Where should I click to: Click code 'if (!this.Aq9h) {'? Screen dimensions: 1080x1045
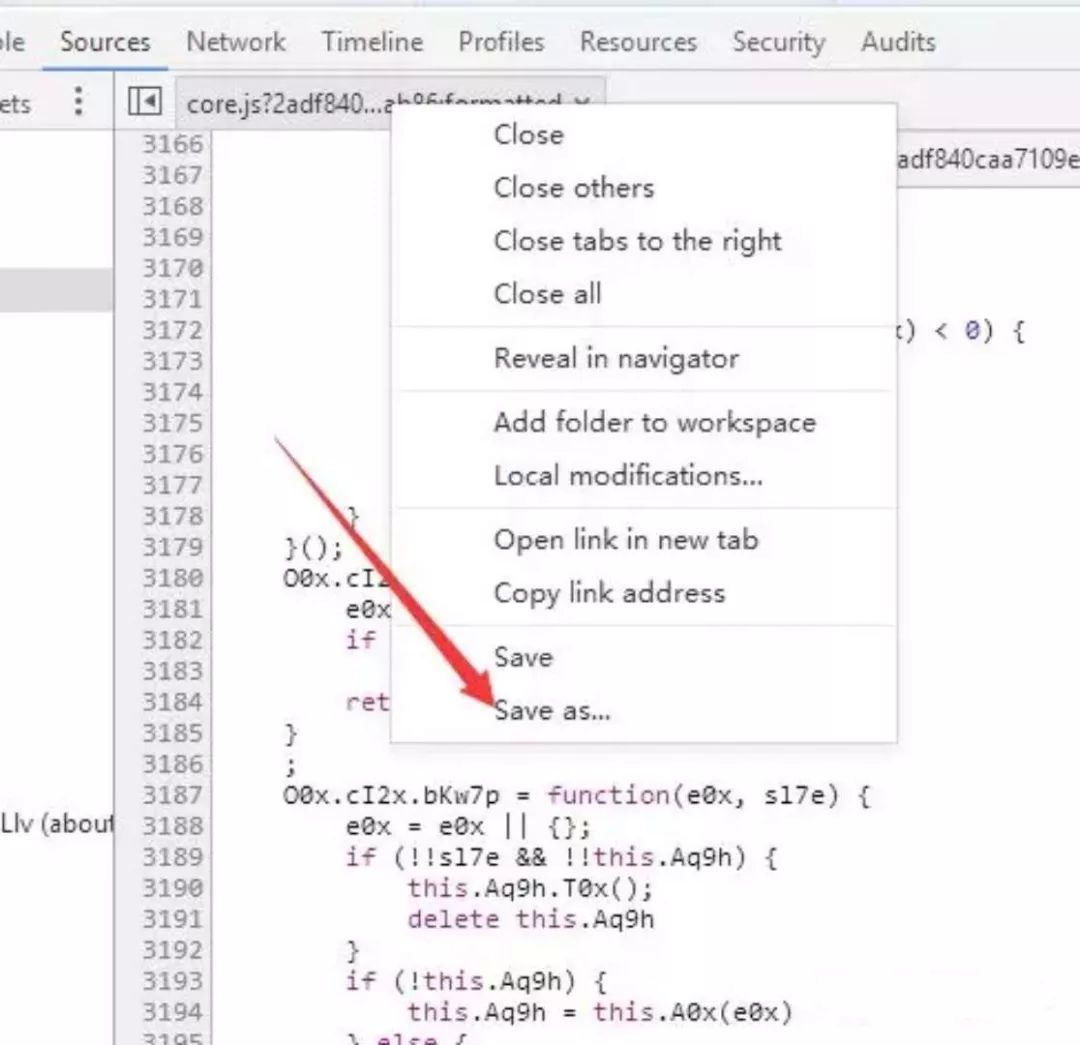[x=477, y=981]
